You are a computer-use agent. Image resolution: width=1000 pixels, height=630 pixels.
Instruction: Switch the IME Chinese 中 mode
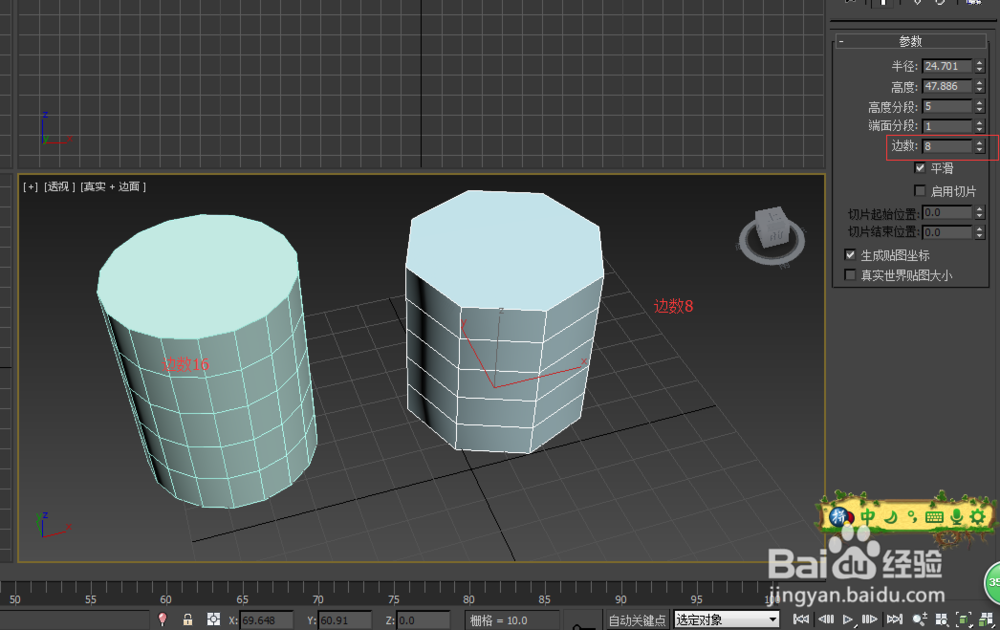868,516
